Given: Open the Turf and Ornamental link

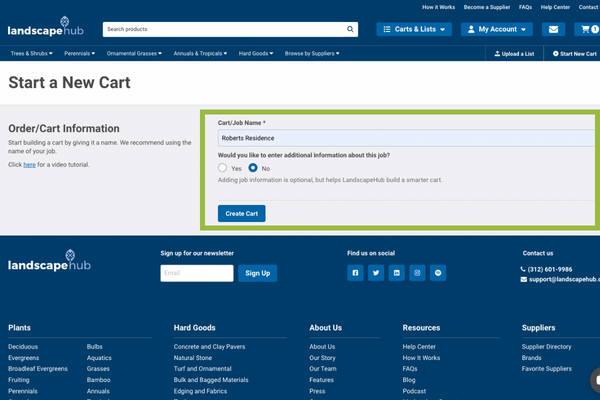Looking at the screenshot, I should pyautogui.click(x=202, y=369).
